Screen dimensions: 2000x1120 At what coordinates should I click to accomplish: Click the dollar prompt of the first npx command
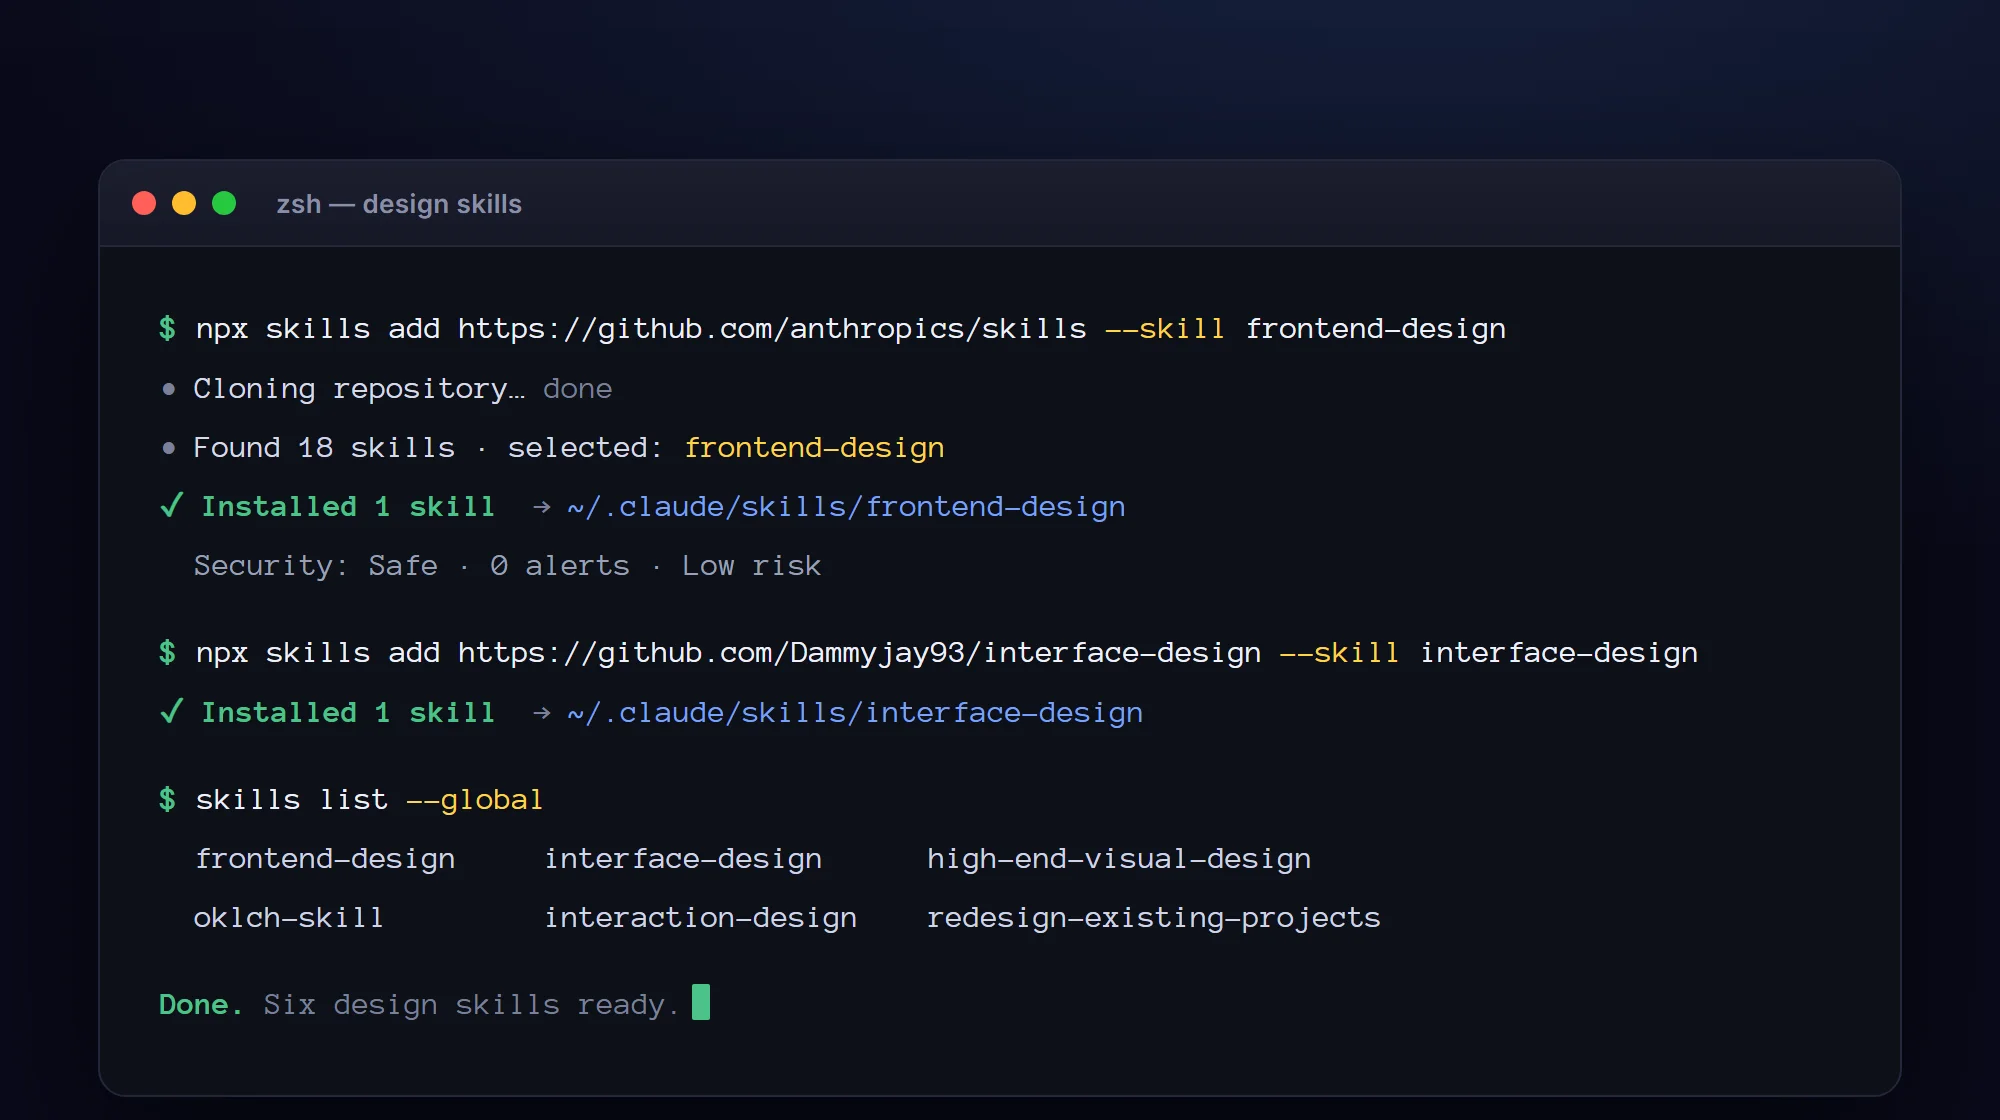tap(167, 328)
